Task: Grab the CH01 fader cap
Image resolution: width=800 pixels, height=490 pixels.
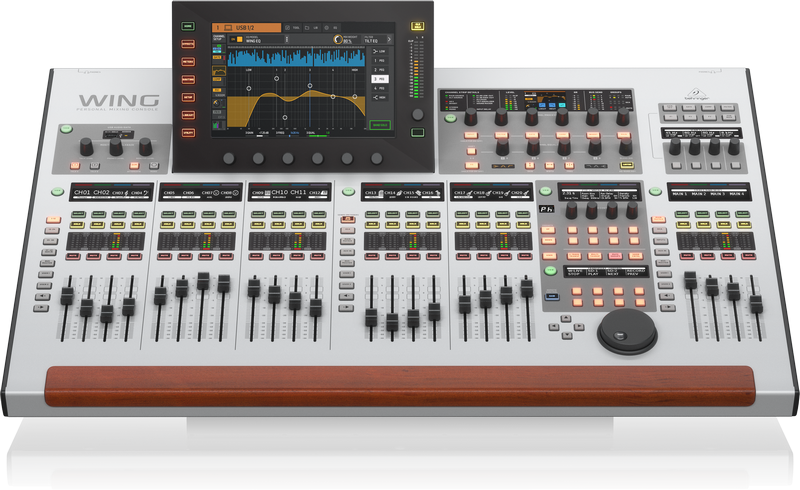Action: 67,296
